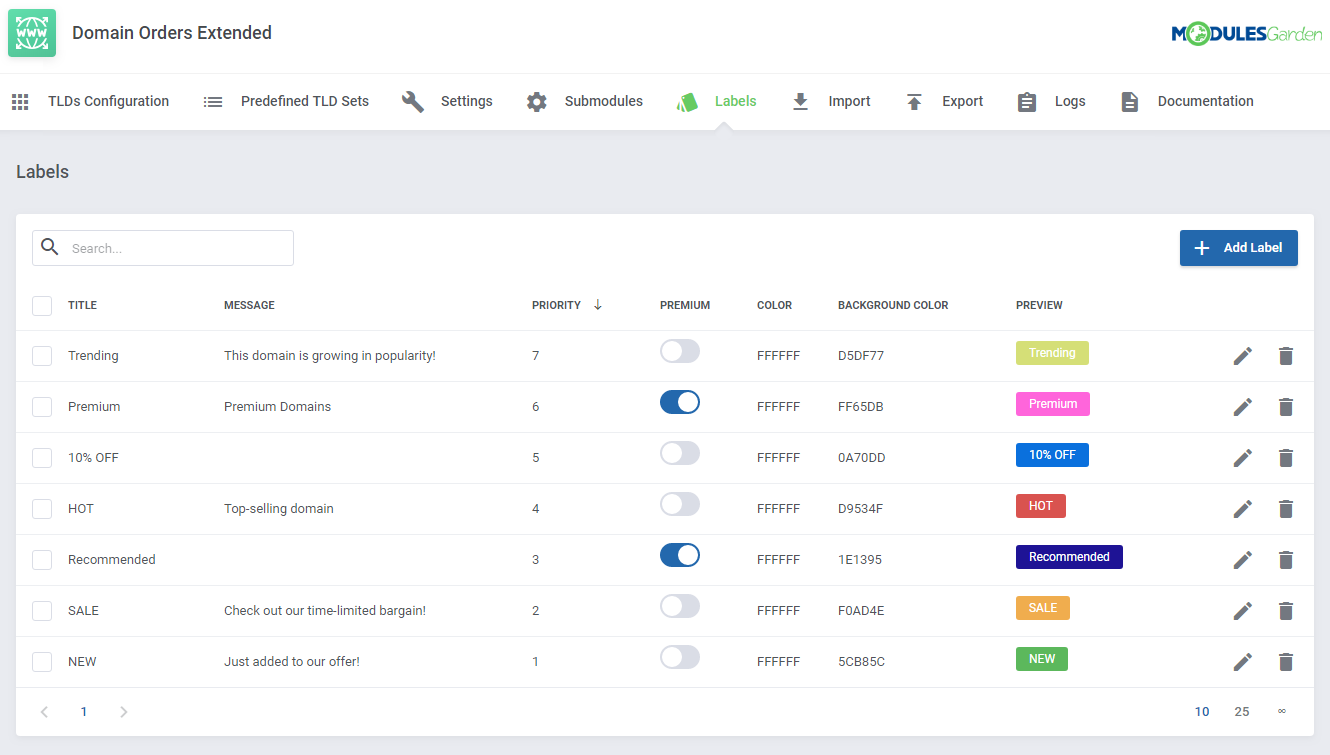Go to next page chevron

click(124, 712)
